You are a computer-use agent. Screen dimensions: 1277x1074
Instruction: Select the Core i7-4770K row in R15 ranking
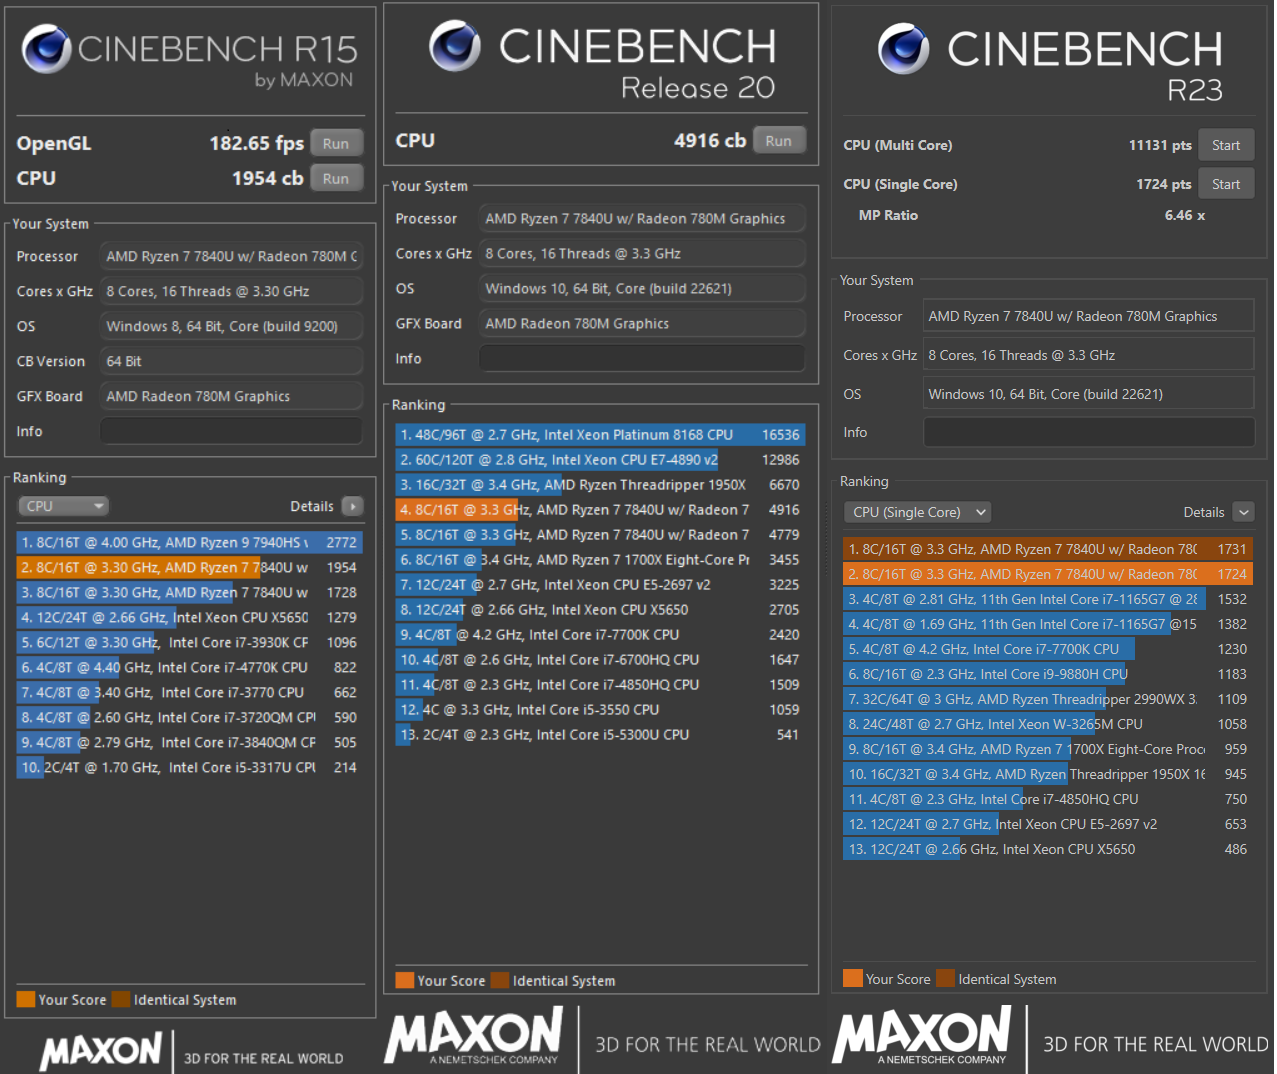(189, 667)
